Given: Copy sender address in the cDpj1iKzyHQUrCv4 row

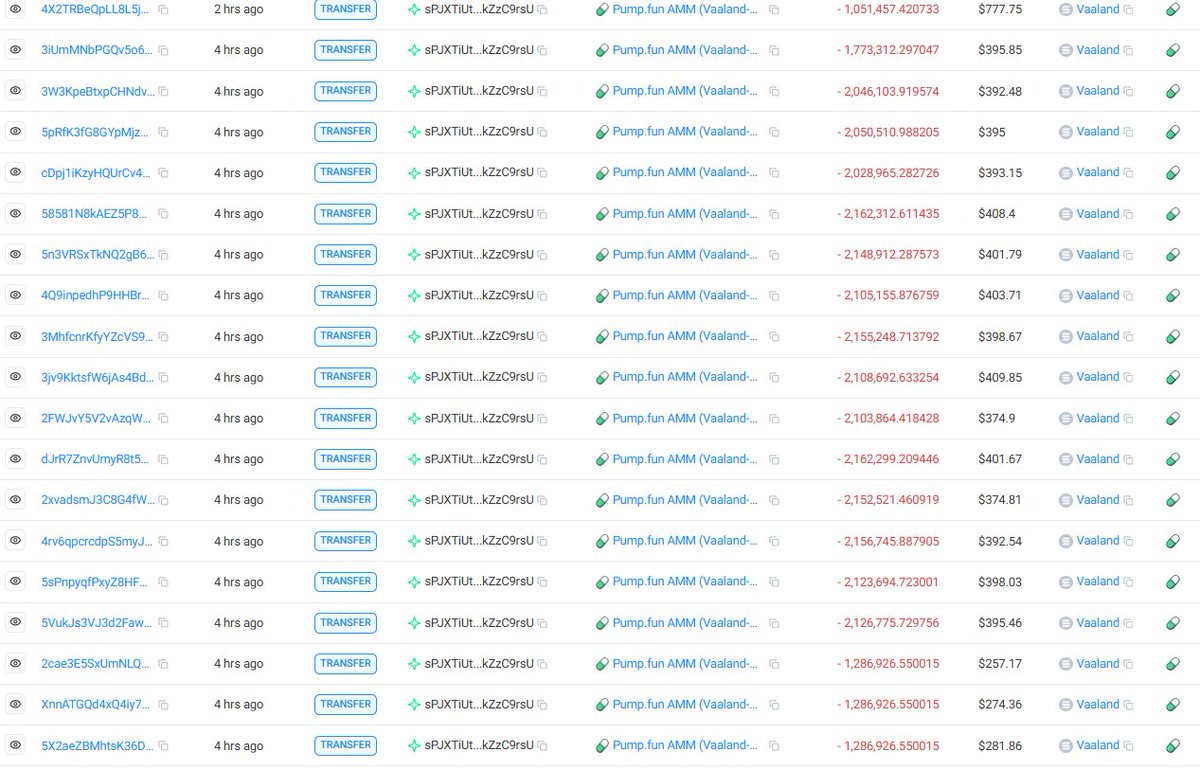Looking at the screenshot, I should pyautogui.click(x=542, y=173).
